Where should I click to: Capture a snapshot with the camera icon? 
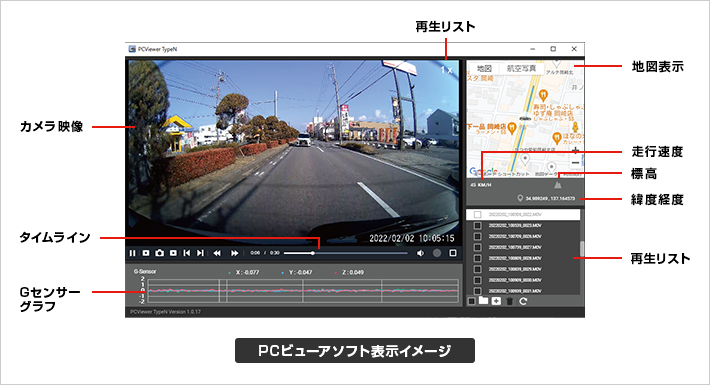(159, 253)
